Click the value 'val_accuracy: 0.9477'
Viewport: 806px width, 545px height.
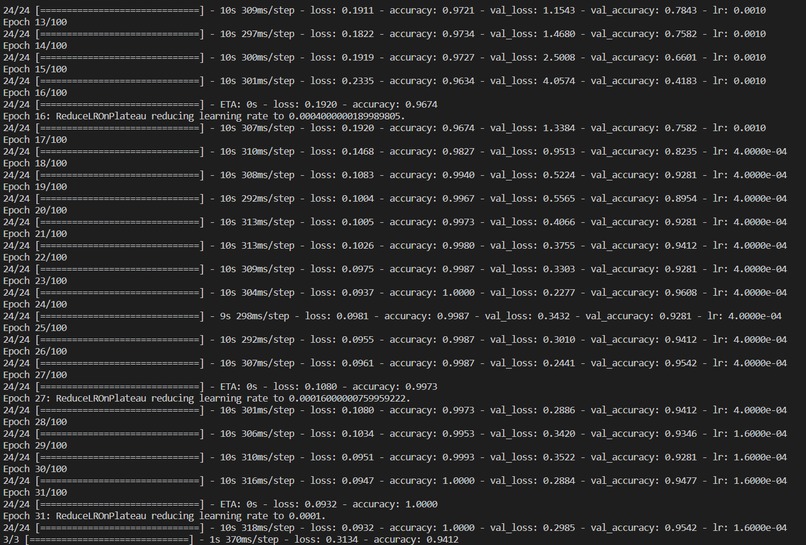[644, 481]
